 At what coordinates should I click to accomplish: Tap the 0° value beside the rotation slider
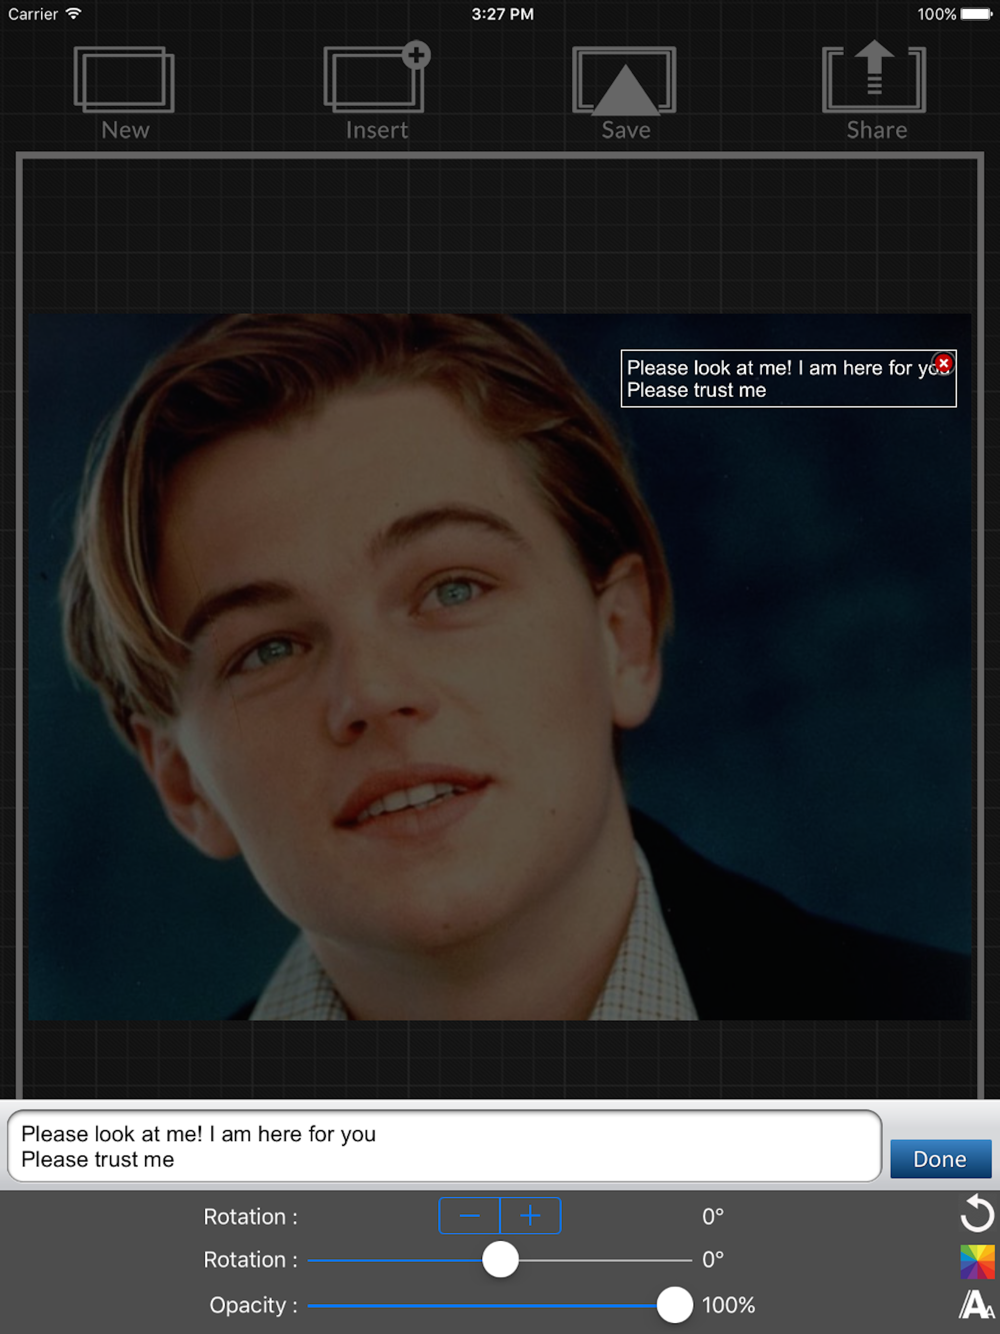712,1259
